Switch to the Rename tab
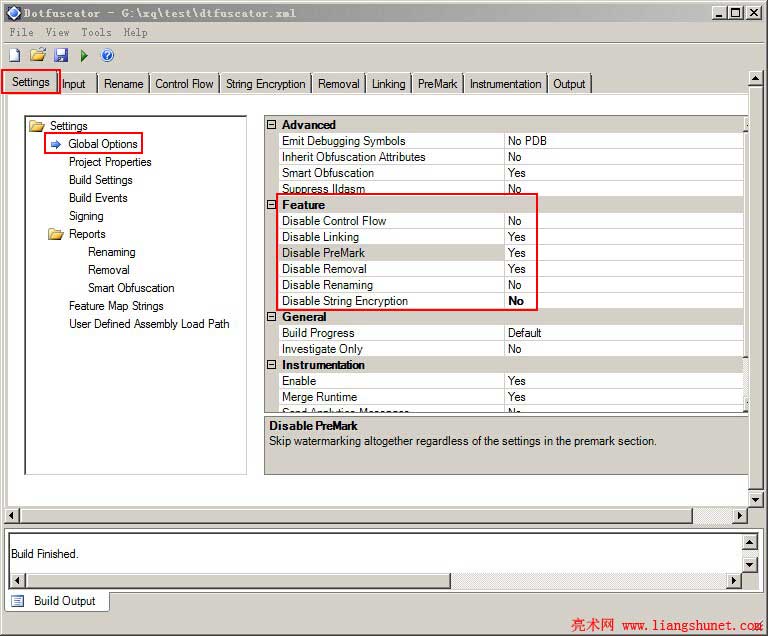768x636 pixels. point(123,84)
